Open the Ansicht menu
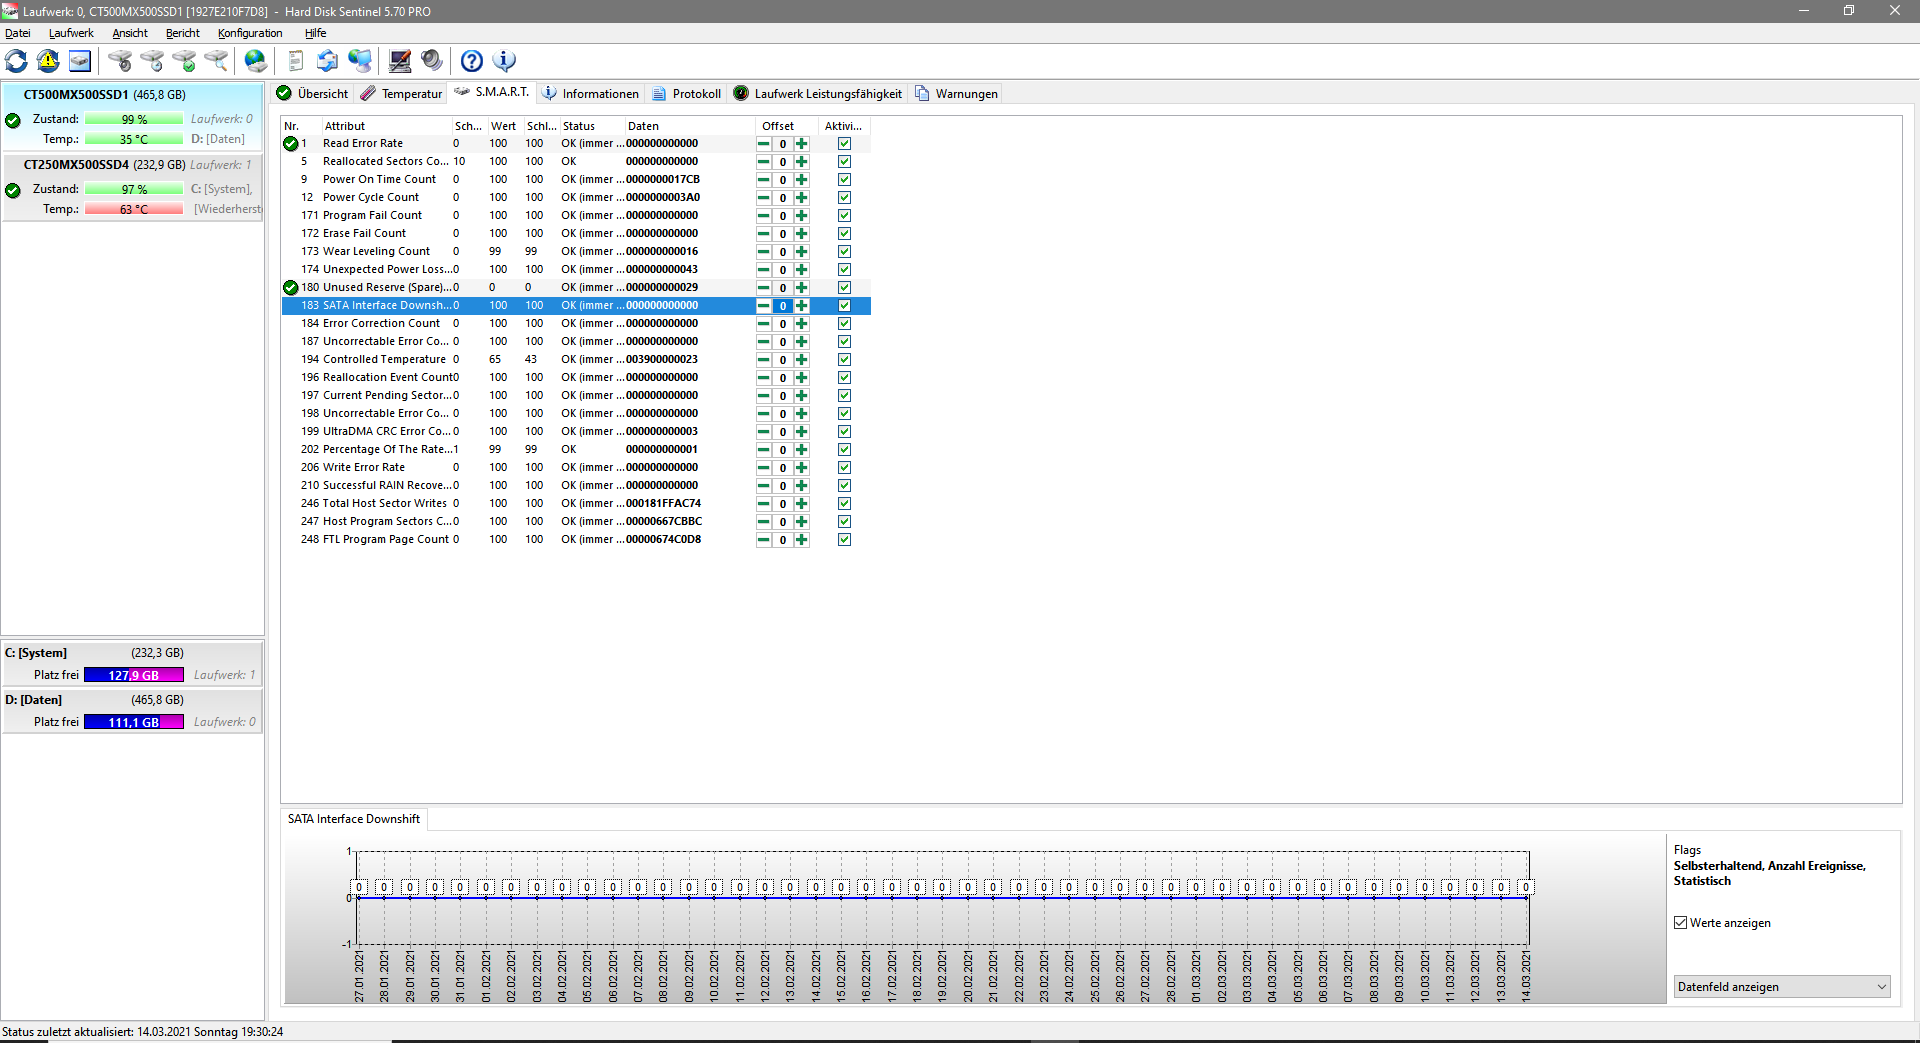Screen dimensions: 1920x1043 coord(130,33)
